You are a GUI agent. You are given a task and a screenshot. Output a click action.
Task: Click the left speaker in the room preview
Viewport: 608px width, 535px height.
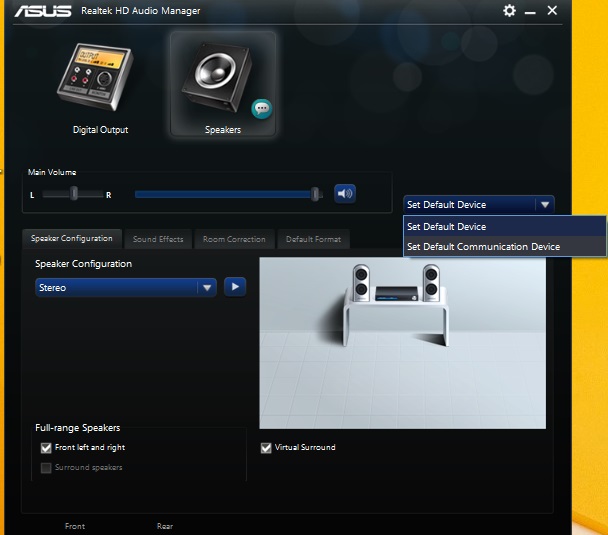(x=361, y=282)
